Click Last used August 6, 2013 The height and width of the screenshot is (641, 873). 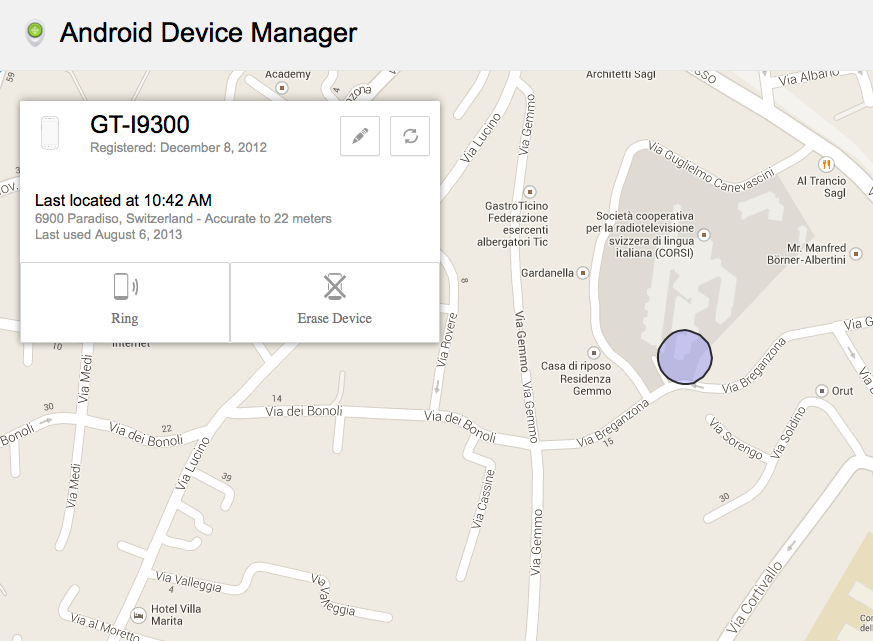tap(109, 234)
